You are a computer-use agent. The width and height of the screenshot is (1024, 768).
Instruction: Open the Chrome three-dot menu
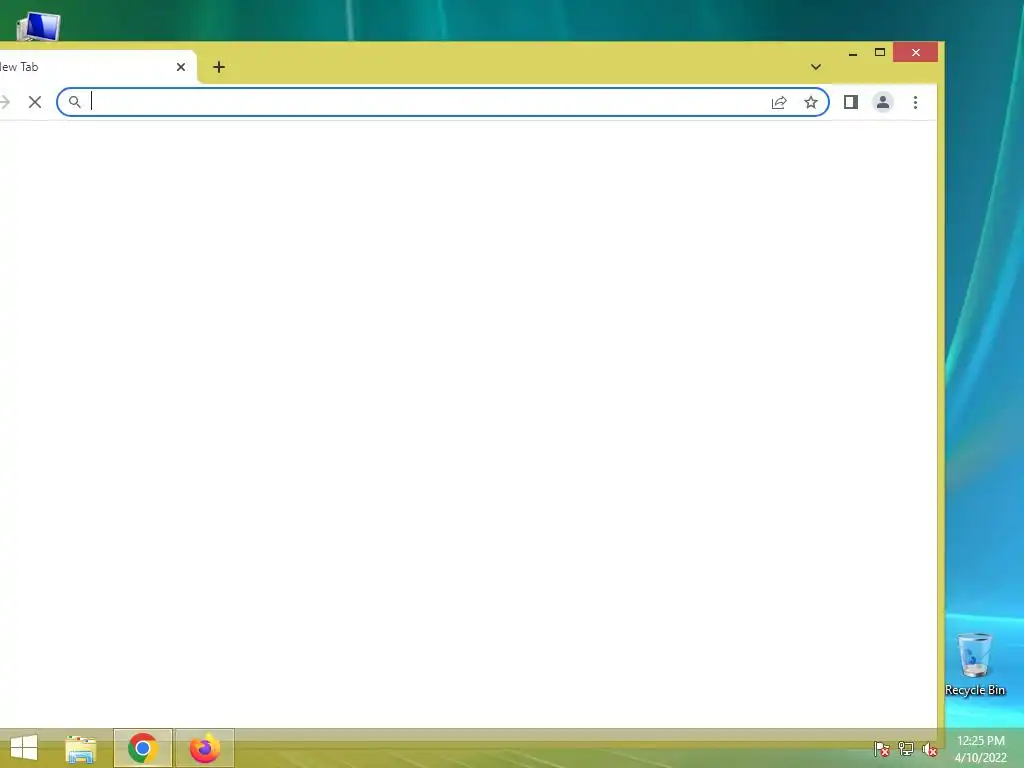[916, 103]
